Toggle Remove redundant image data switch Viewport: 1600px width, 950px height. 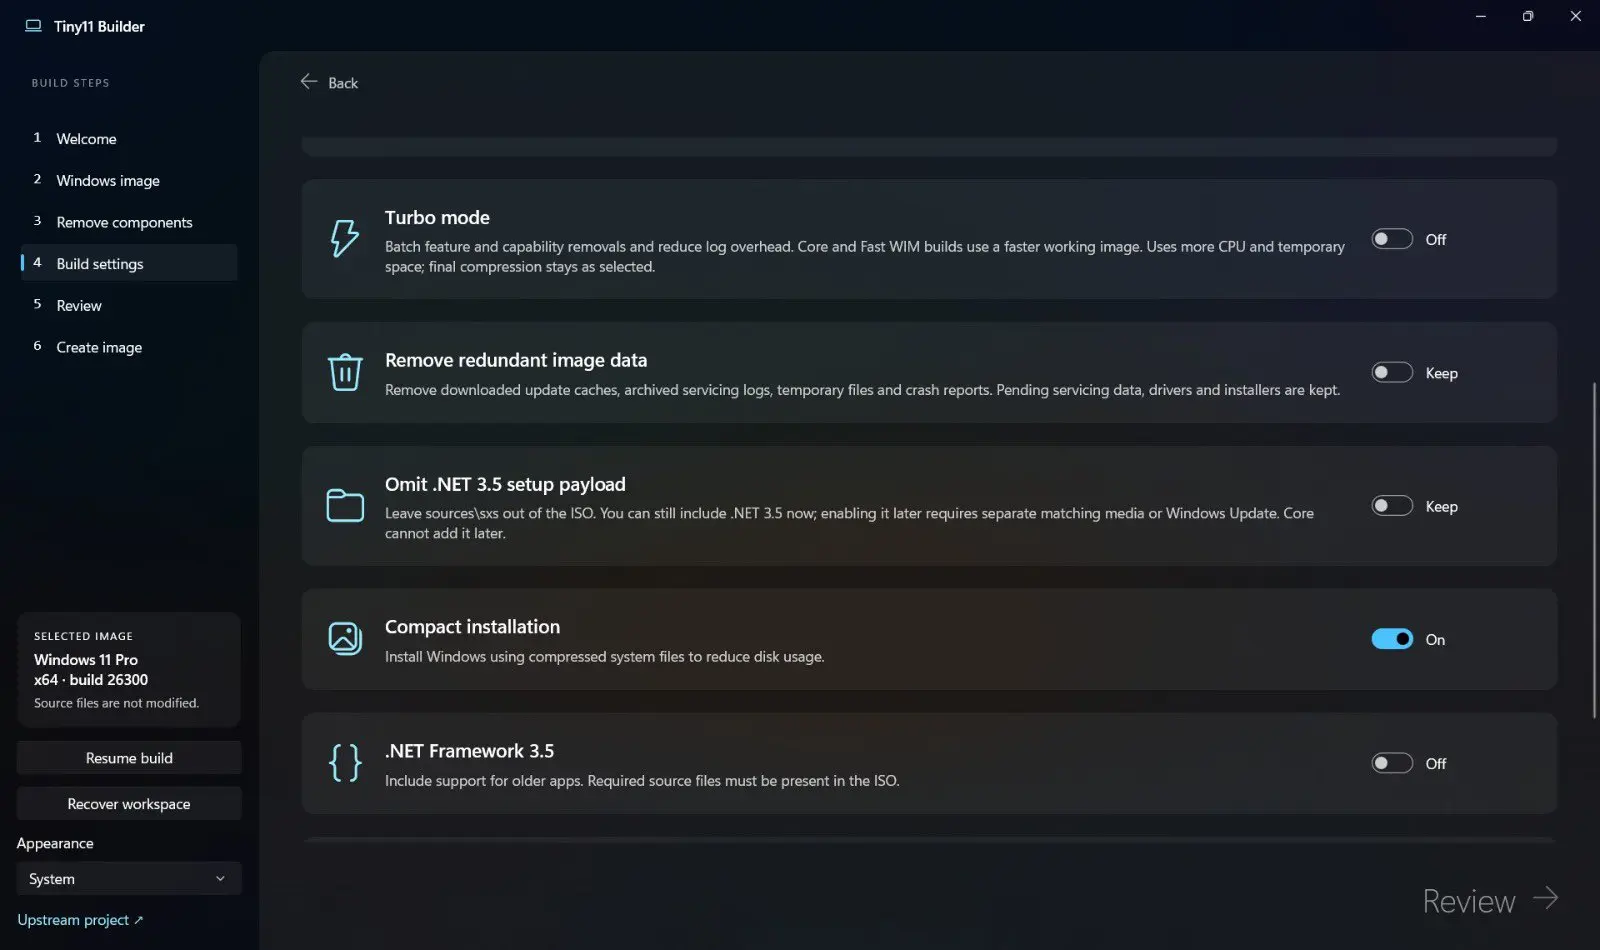click(1392, 372)
